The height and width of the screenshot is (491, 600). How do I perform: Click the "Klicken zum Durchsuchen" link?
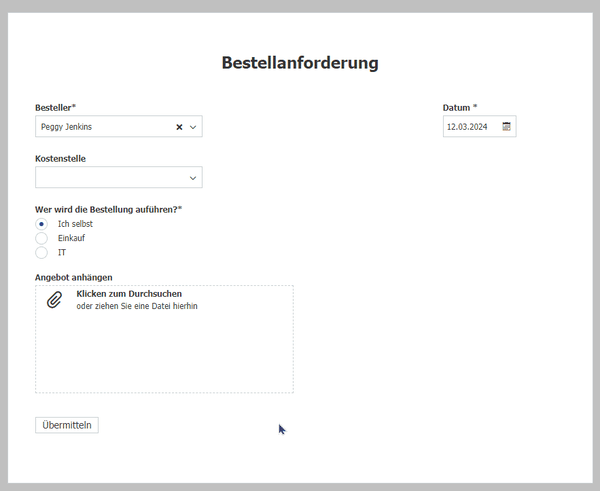[x=129, y=294]
